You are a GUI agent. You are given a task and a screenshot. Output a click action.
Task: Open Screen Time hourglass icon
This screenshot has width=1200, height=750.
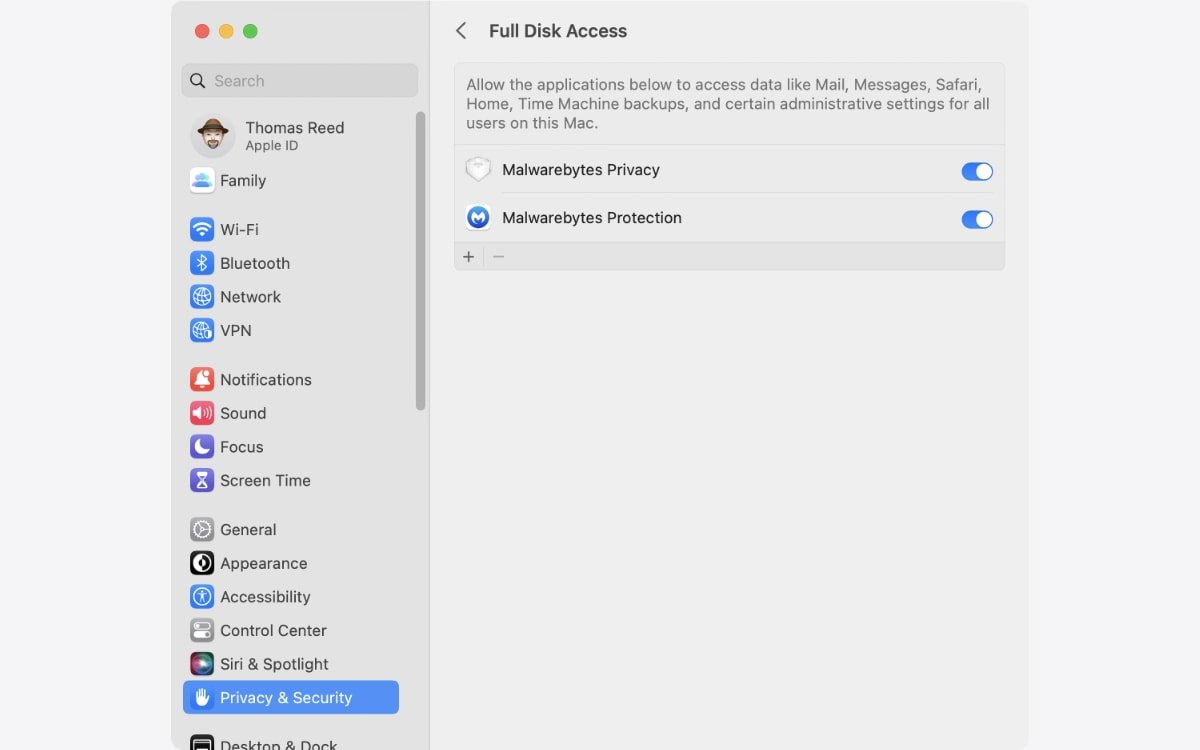click(x=202, y=480)
